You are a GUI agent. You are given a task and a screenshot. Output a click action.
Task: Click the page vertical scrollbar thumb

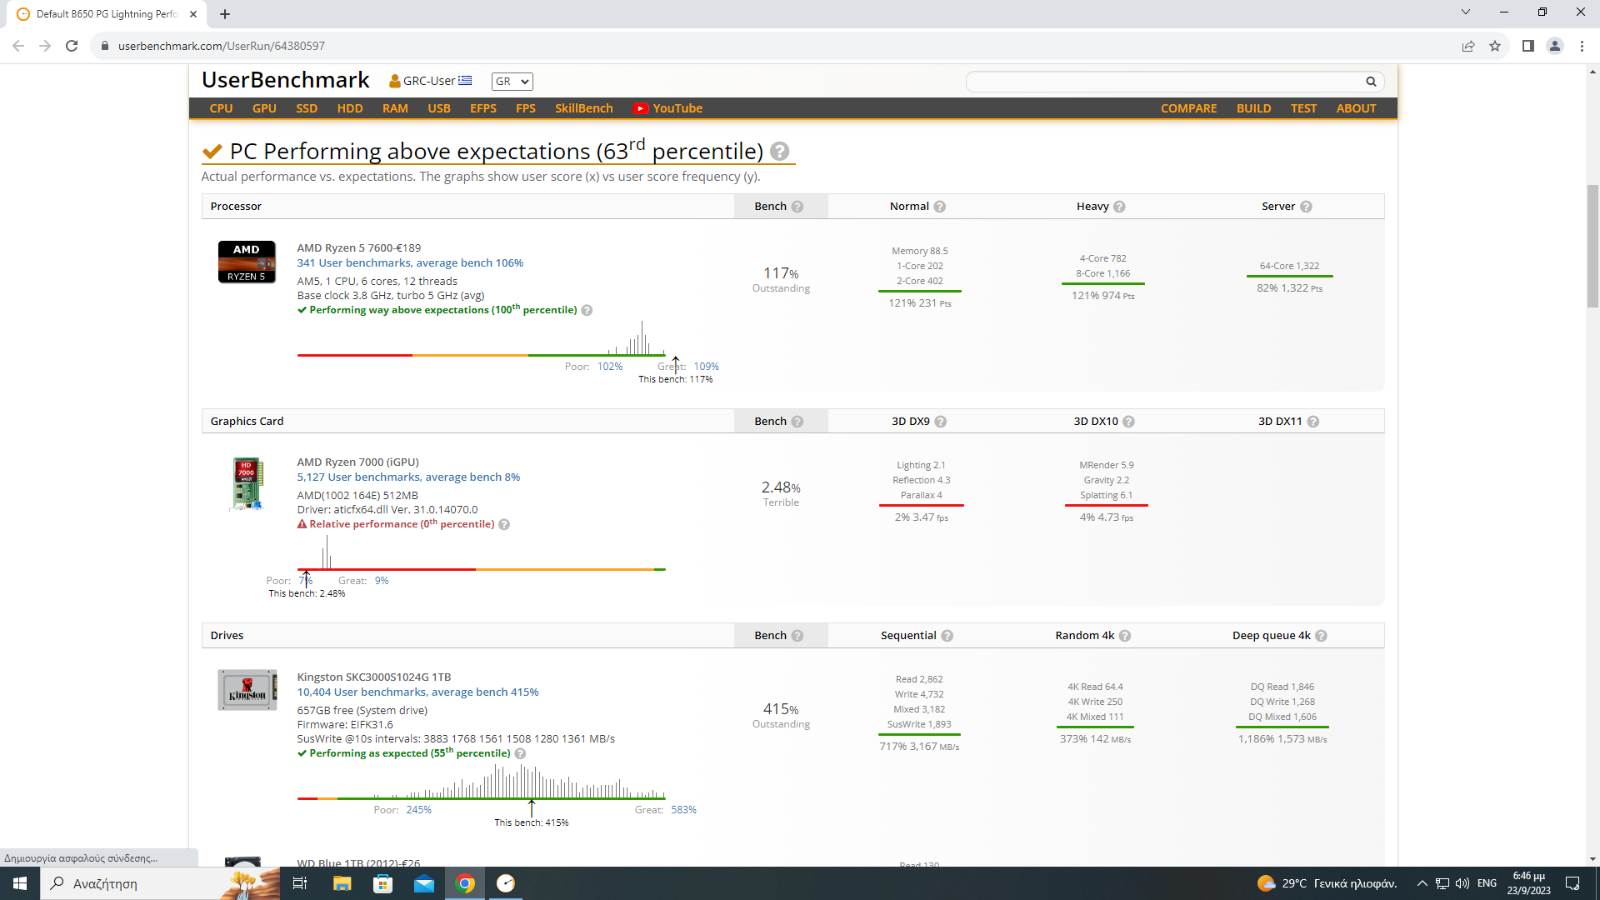click(1593, 247)
